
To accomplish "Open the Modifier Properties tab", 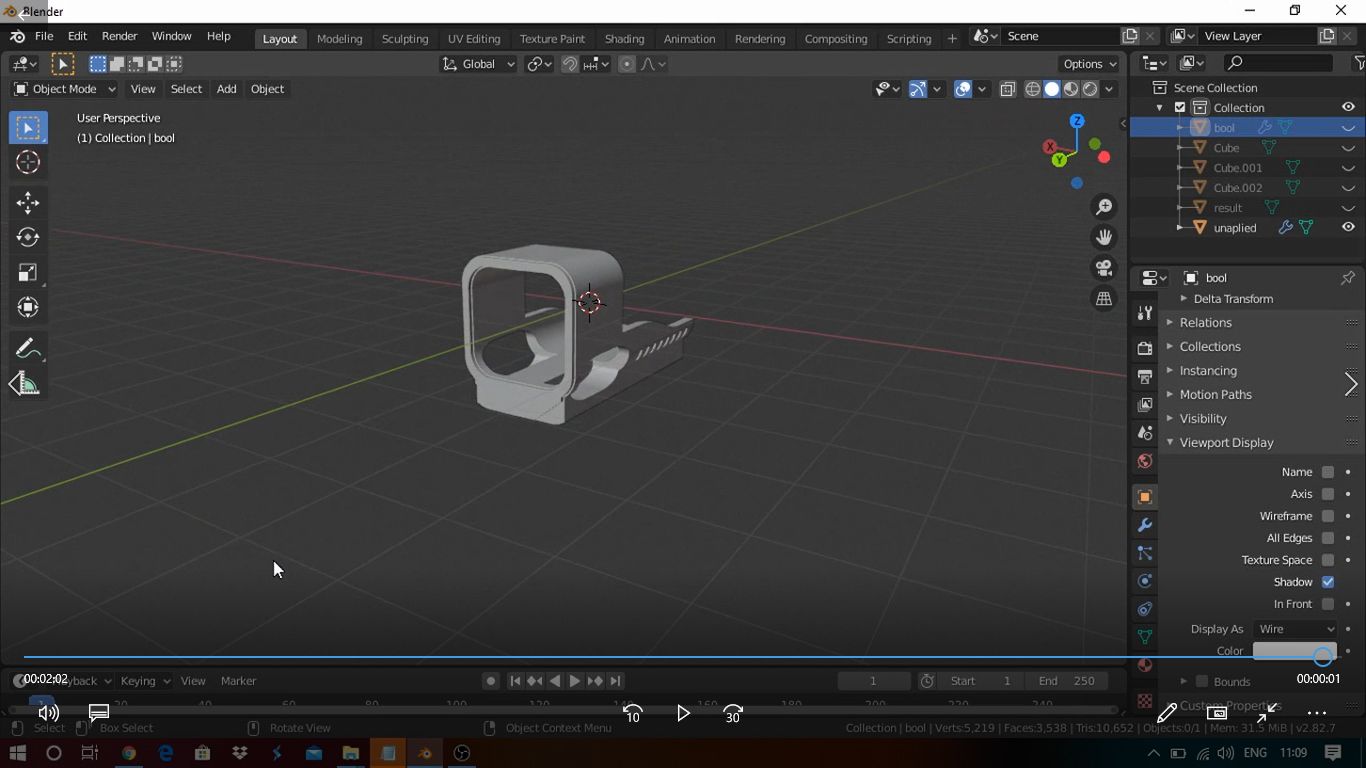I will click(x=1144, y=525).
